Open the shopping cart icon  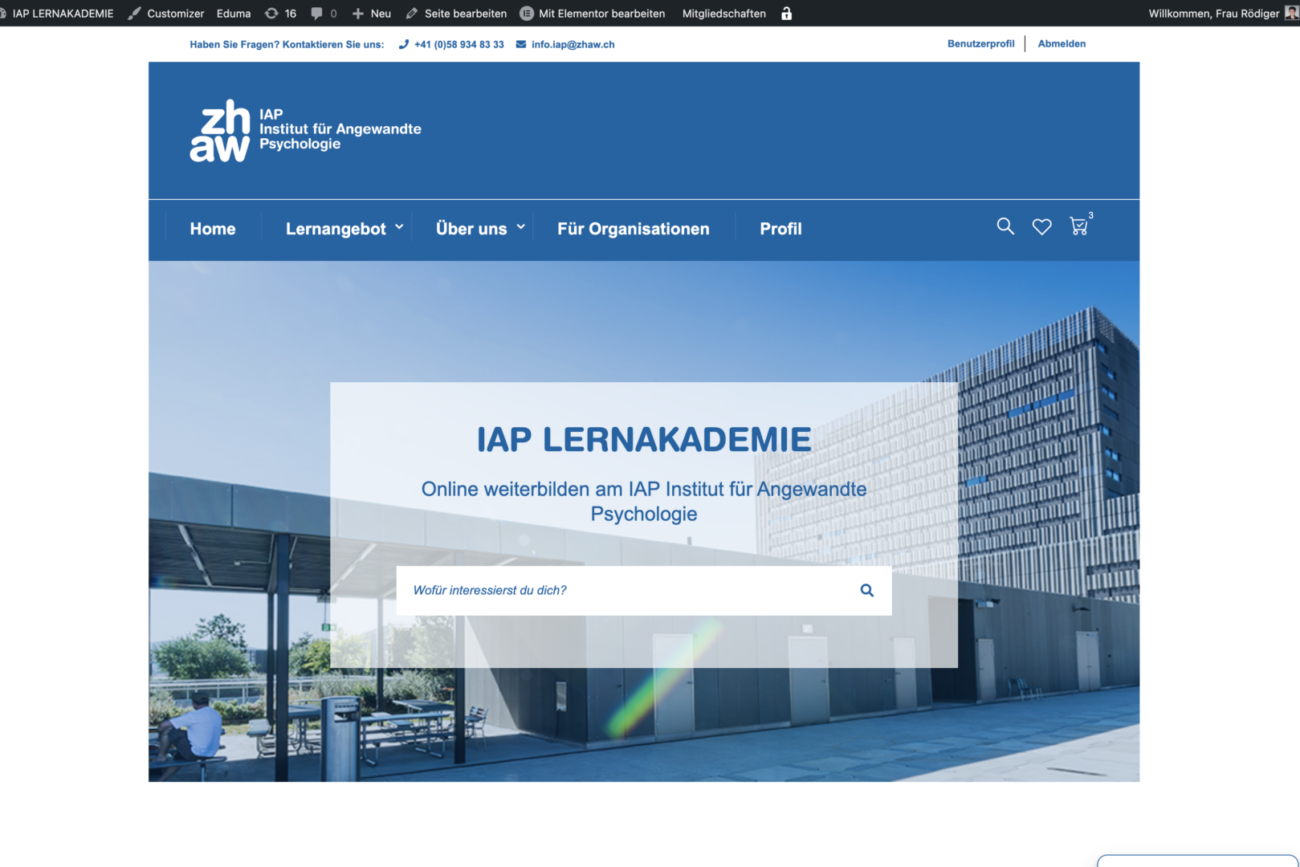(x=1078, y=227)
